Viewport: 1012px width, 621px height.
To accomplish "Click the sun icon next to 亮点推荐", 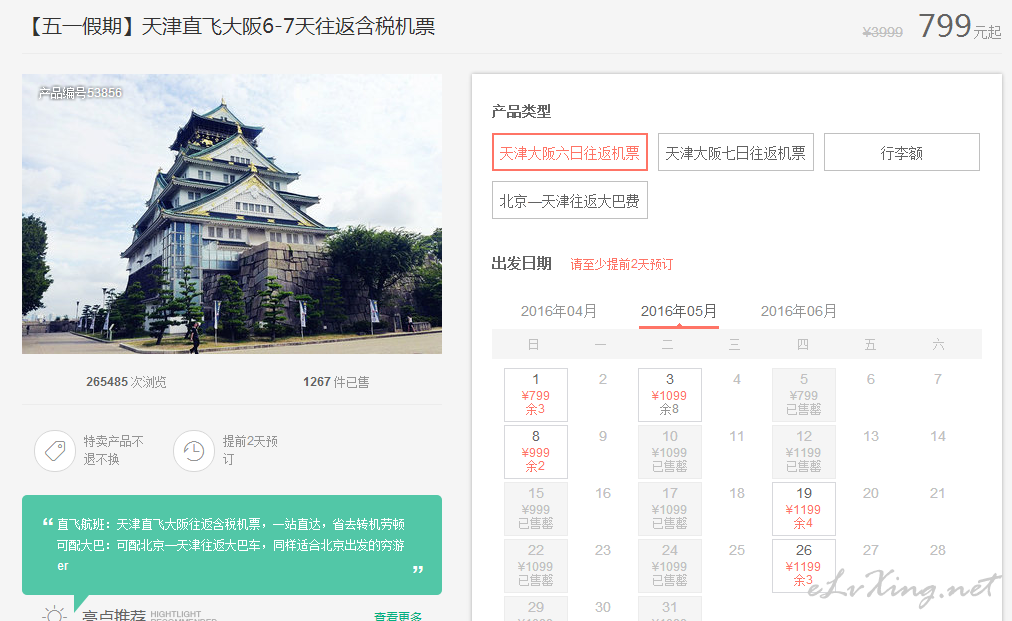I will tap(54, 613).
